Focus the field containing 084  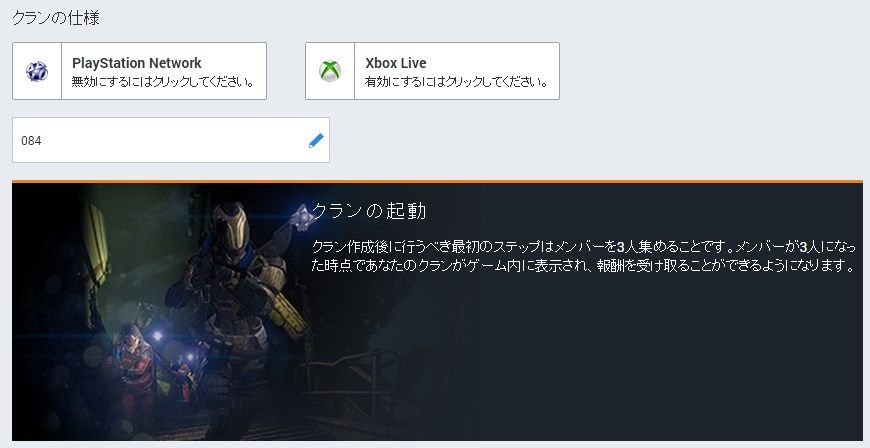pyautogui.click(x=171, y=140)
